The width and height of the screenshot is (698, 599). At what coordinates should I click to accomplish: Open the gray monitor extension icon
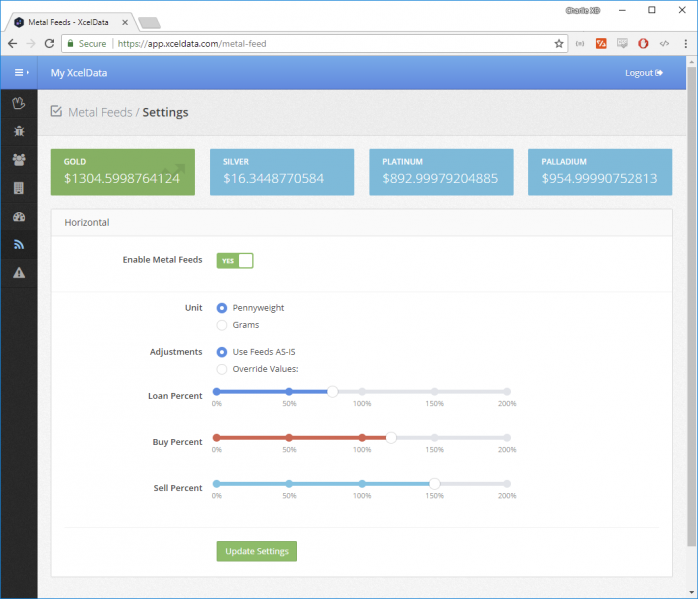pos(622,43)
